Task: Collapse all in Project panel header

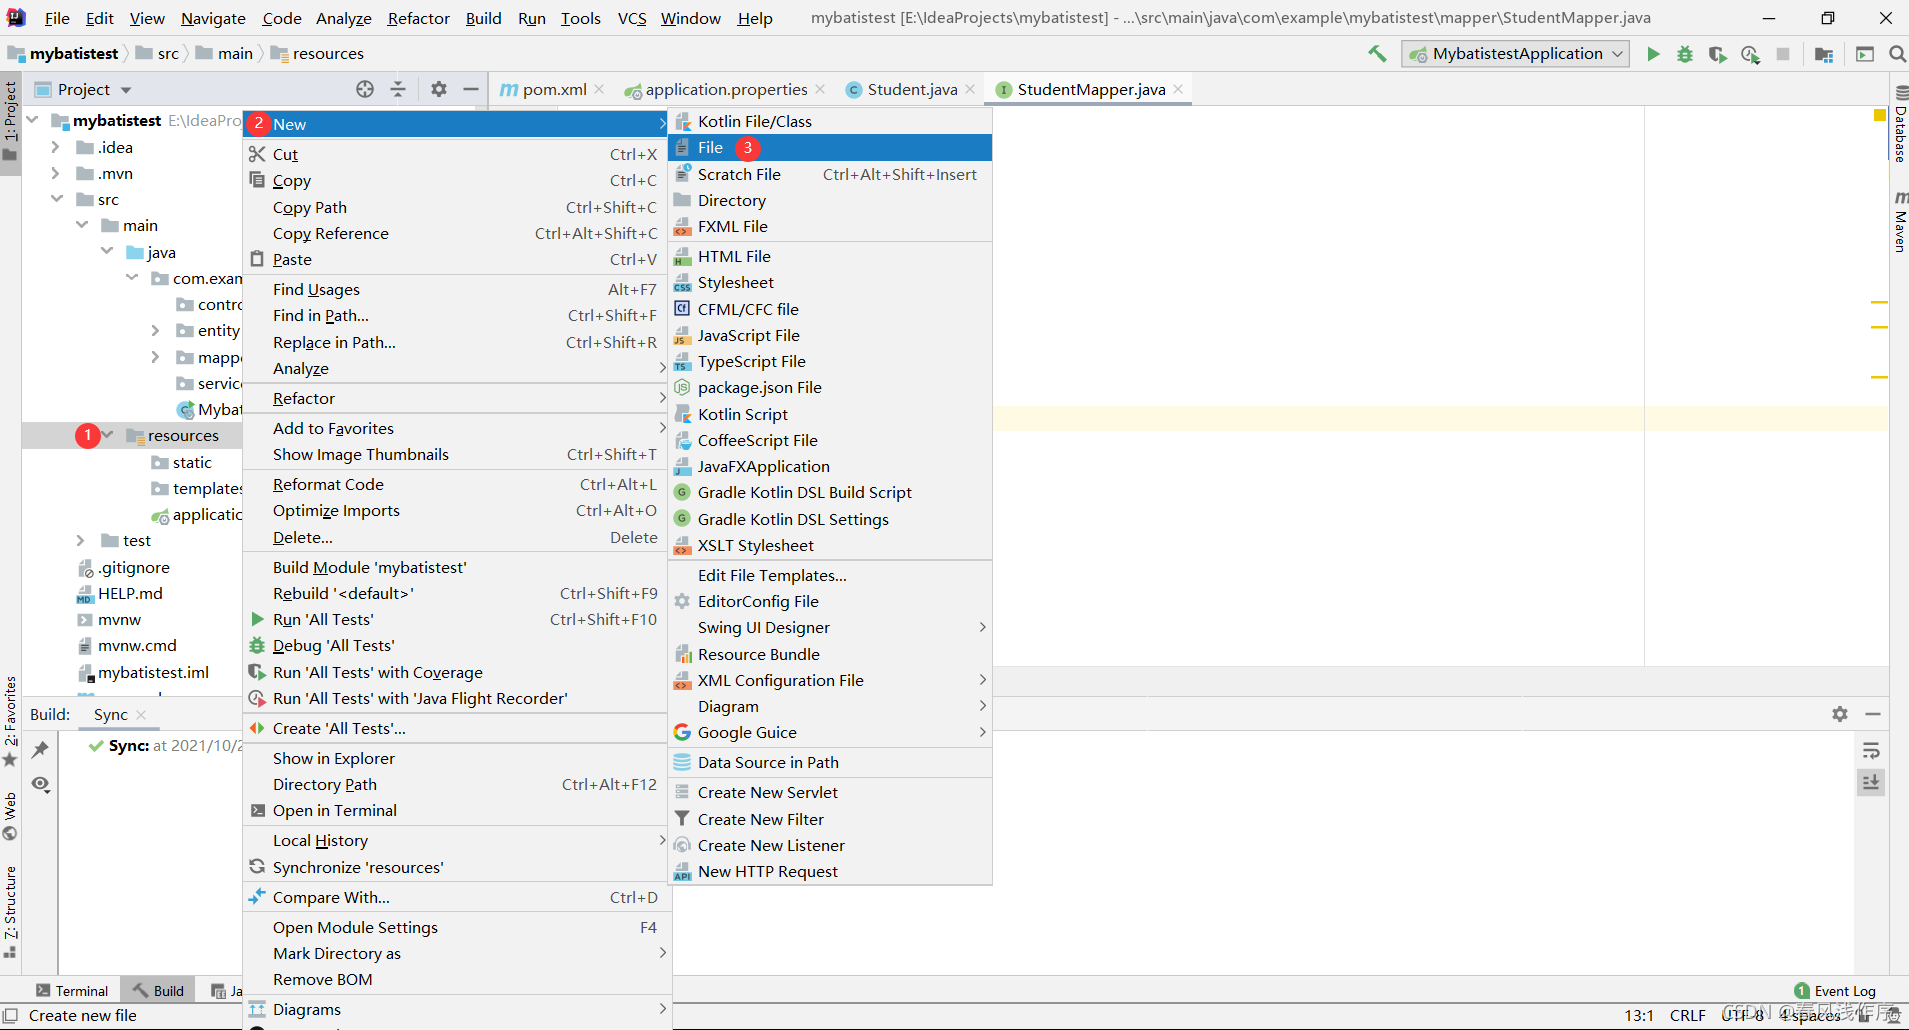Action: click(x=398, y=89)
